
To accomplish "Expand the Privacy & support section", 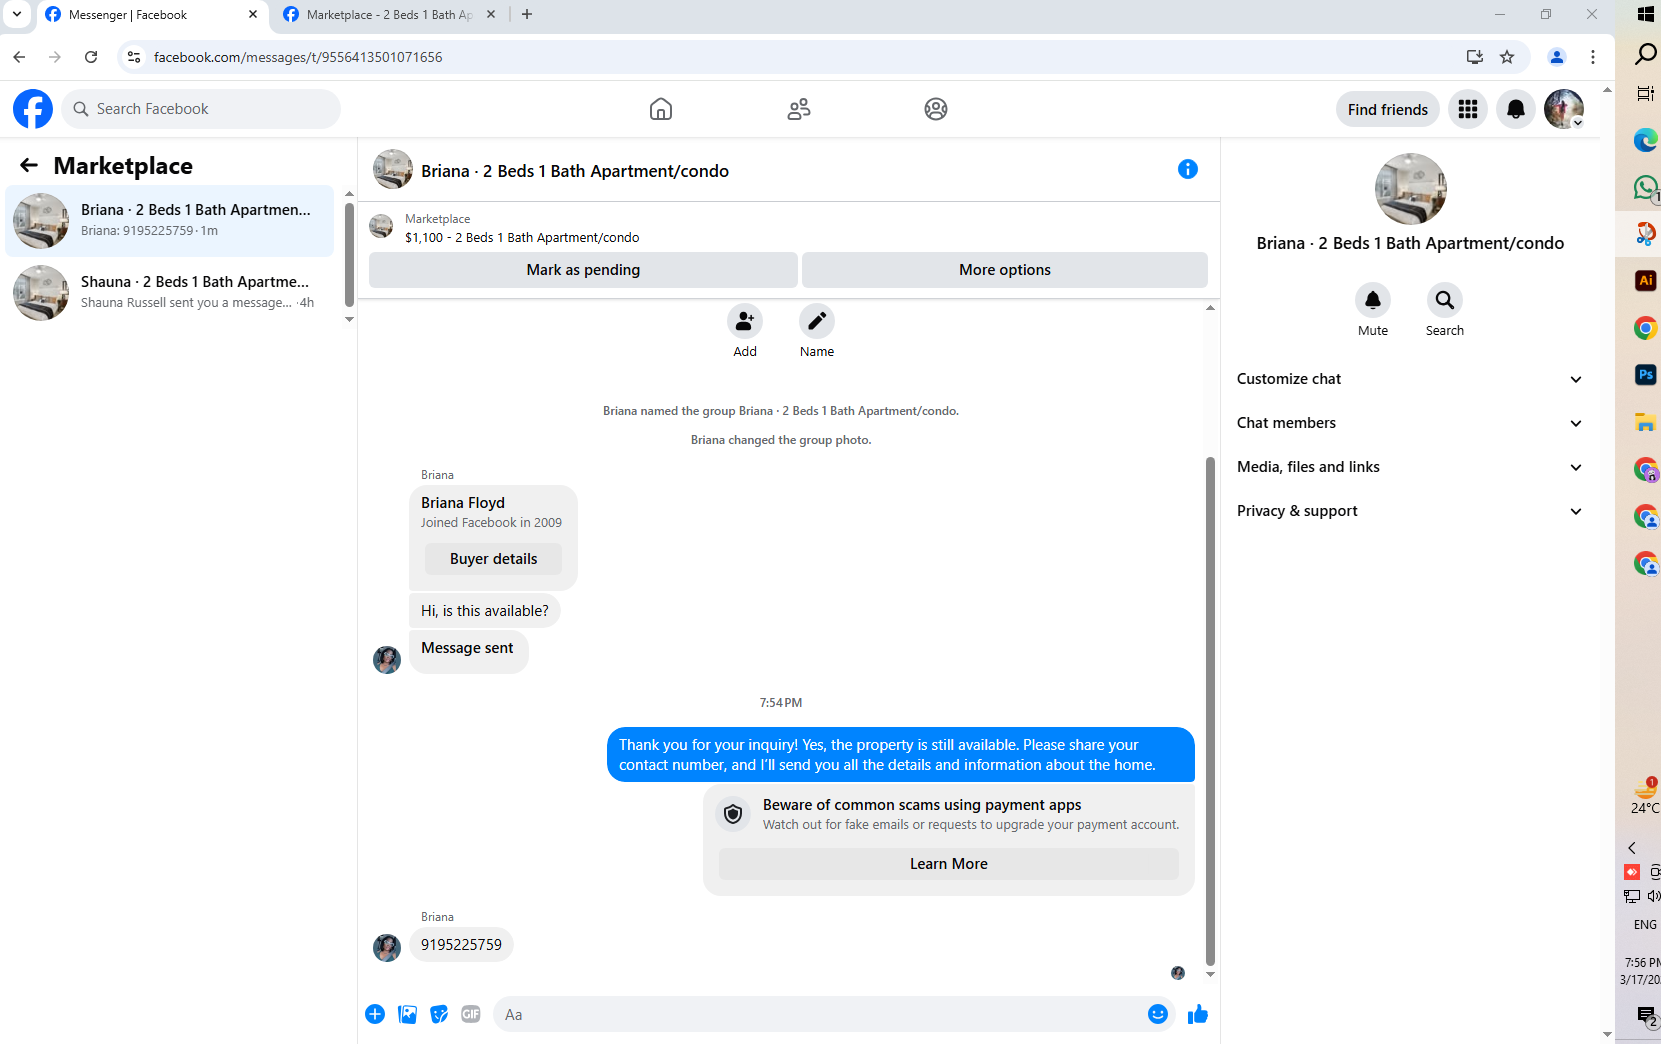I will (1410, 511).
